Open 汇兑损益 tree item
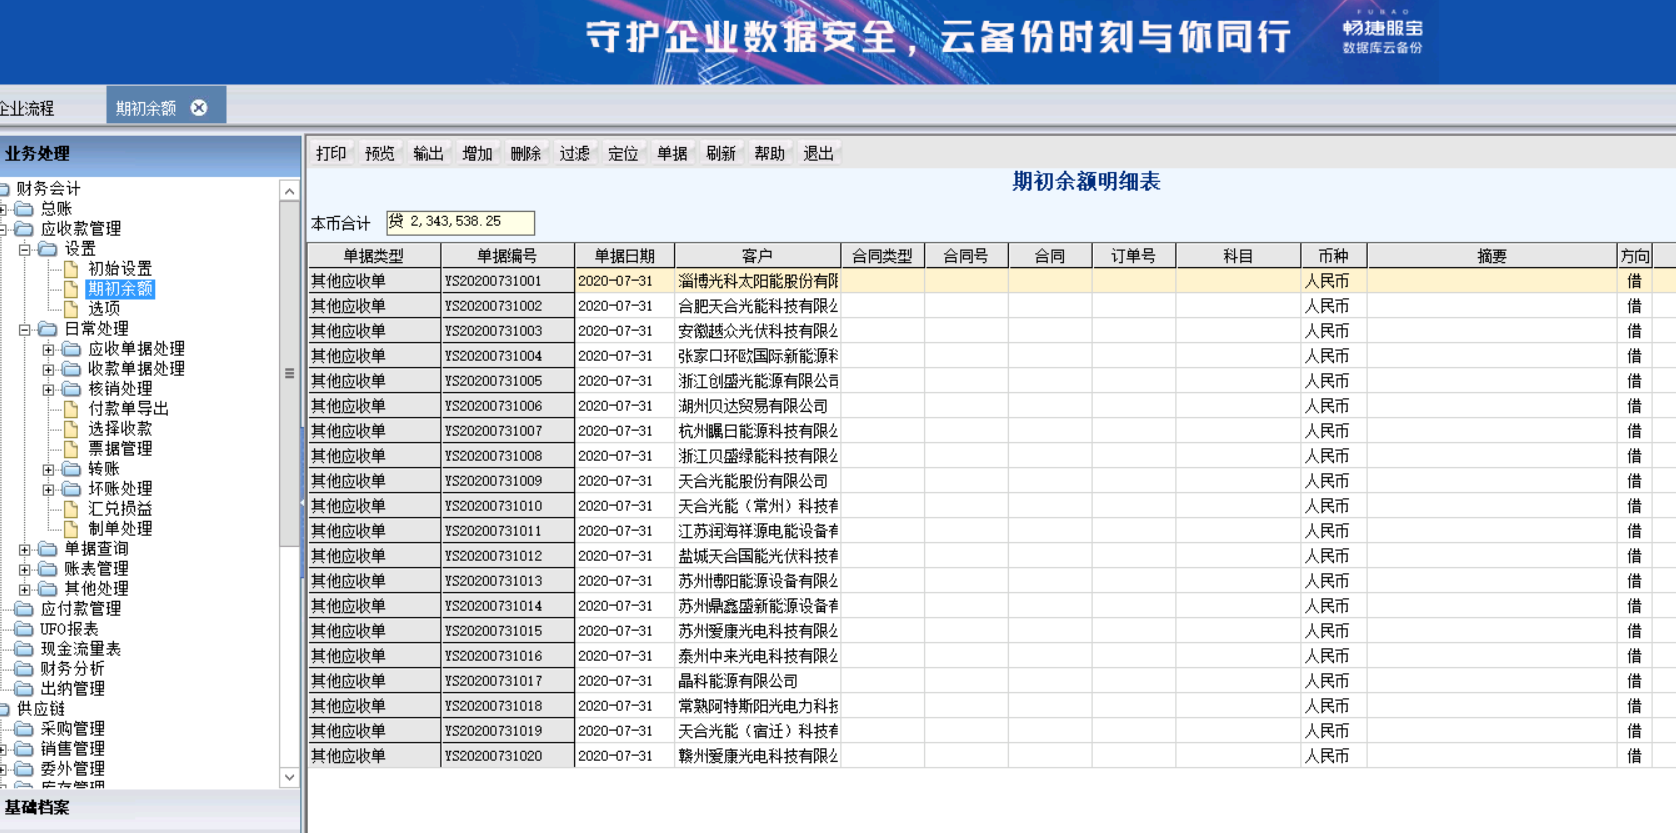The image size is (1676, 833). (x=120, y=509)
